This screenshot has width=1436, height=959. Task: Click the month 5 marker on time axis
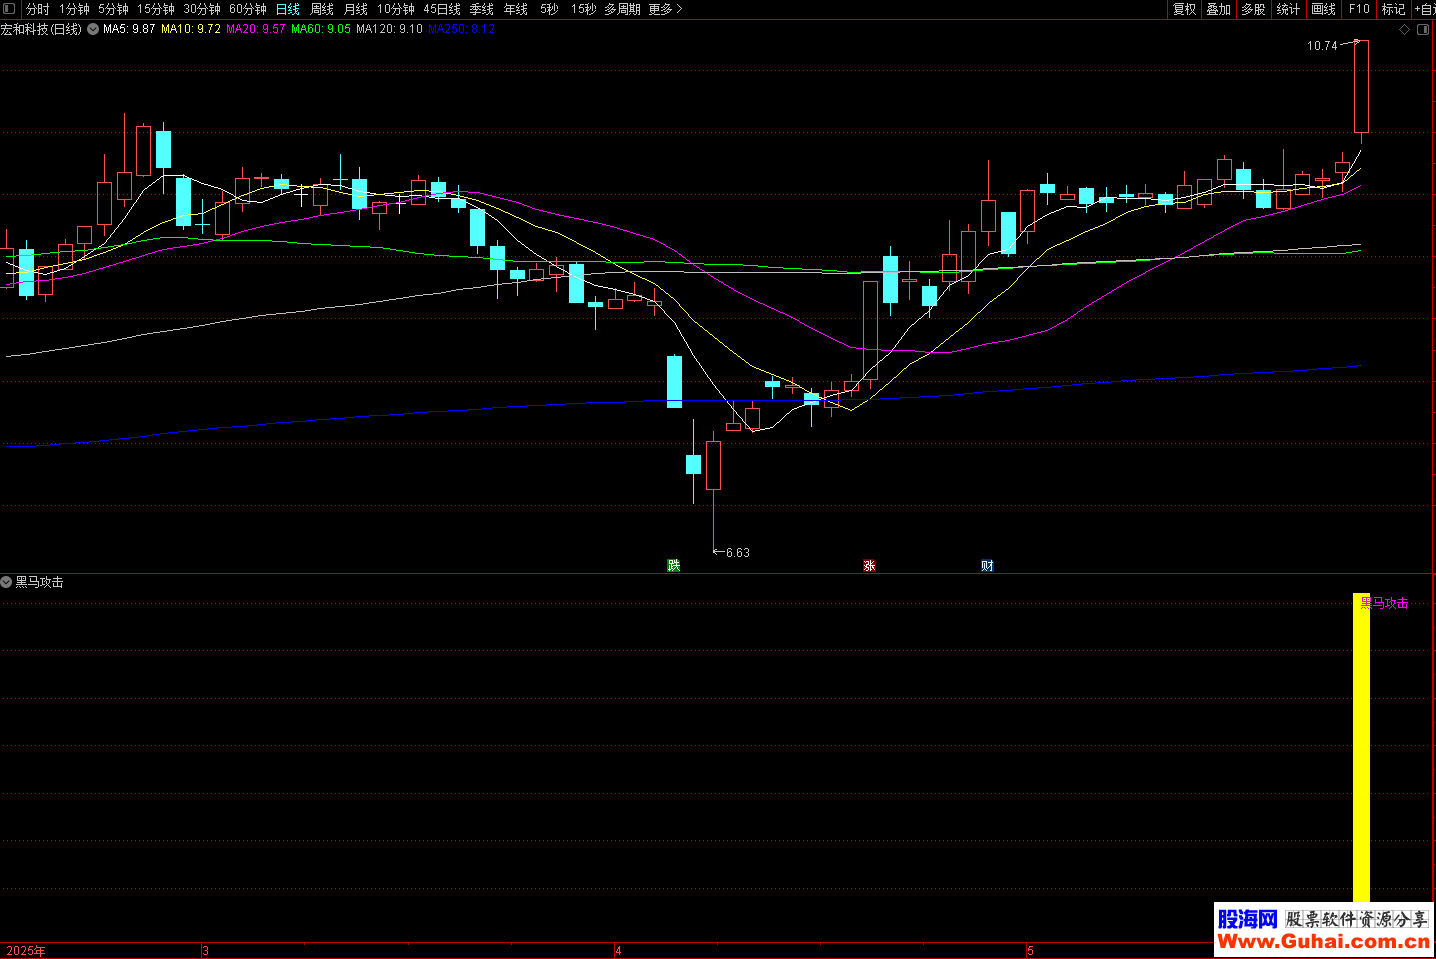1030,951
